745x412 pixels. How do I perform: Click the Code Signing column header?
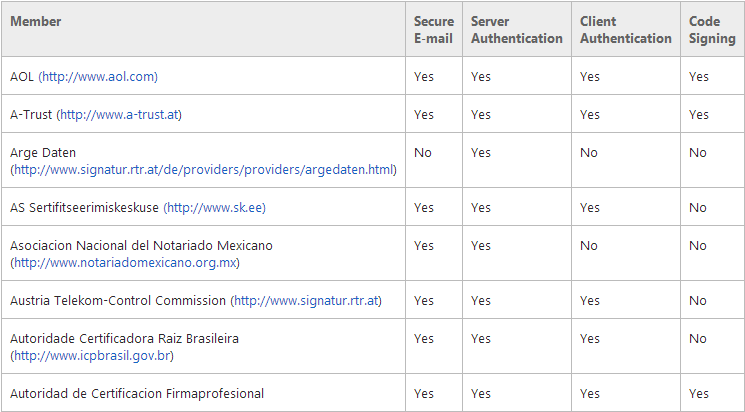pyautogui.click(x=712, y=29)
